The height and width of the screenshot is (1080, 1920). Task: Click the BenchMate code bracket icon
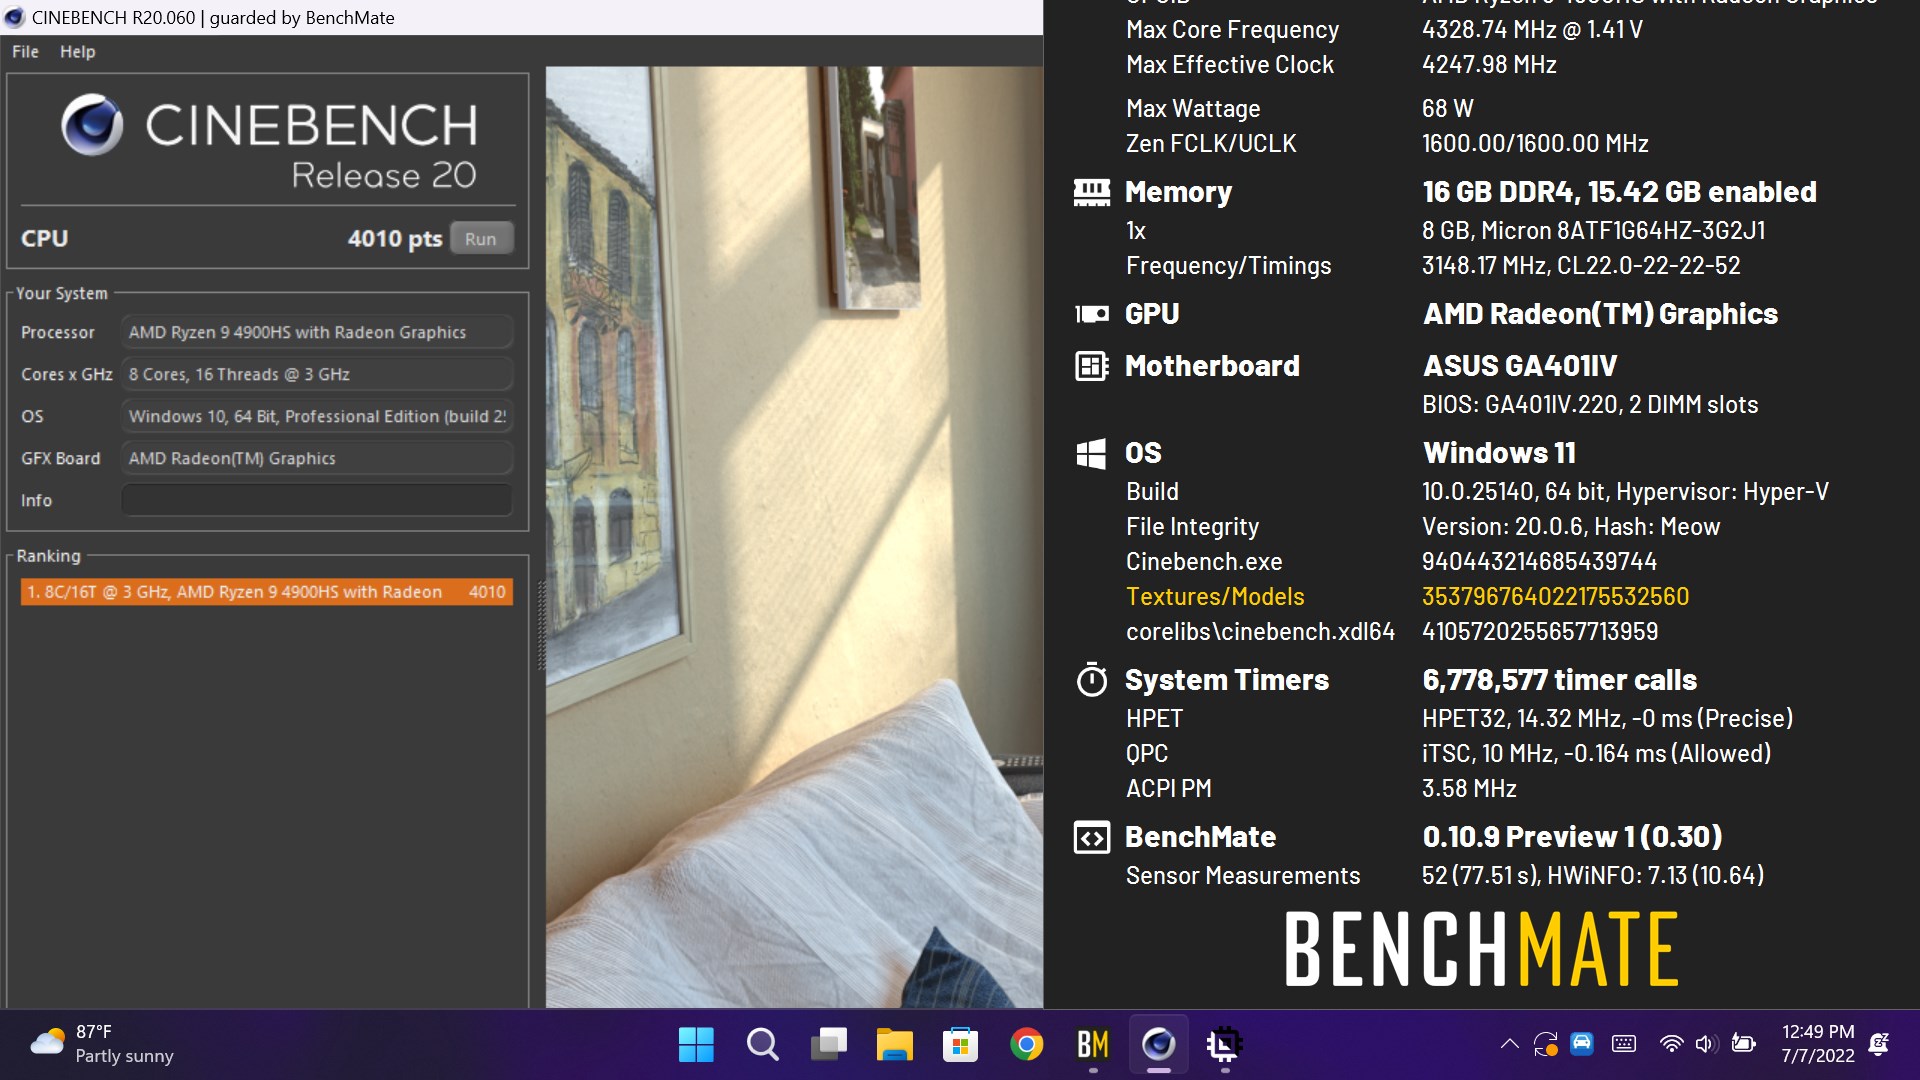coord(1091,837)
